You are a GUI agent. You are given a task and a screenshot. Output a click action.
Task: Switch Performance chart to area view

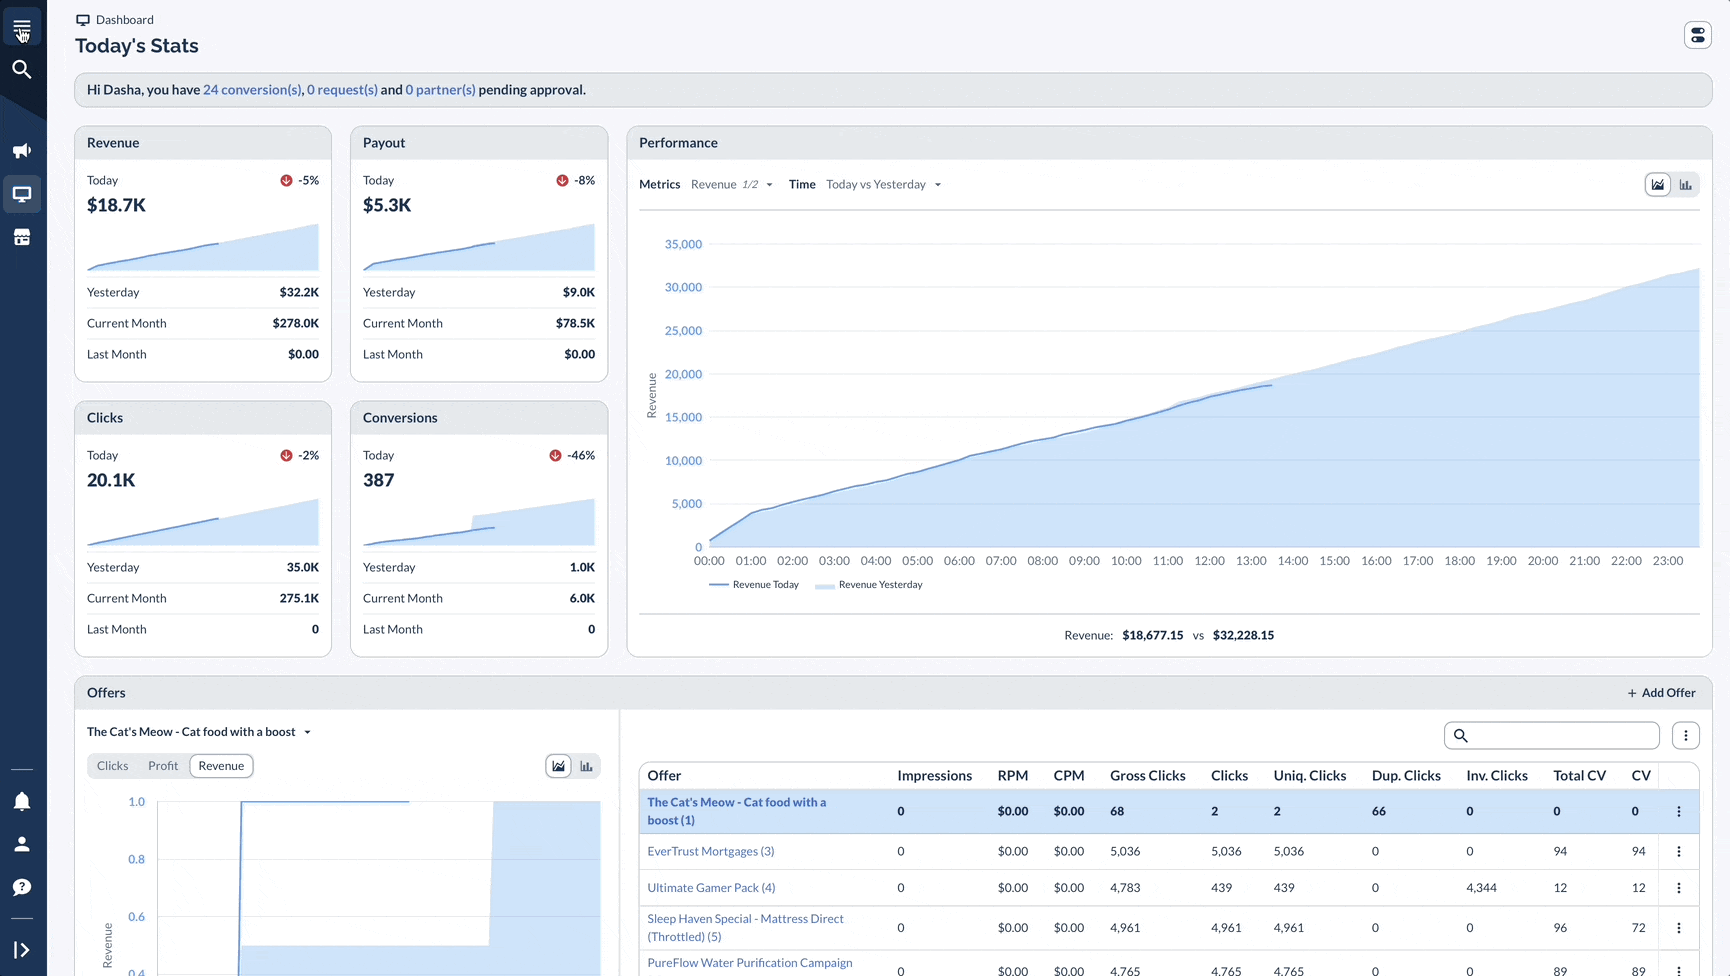tap(1658, 184)
